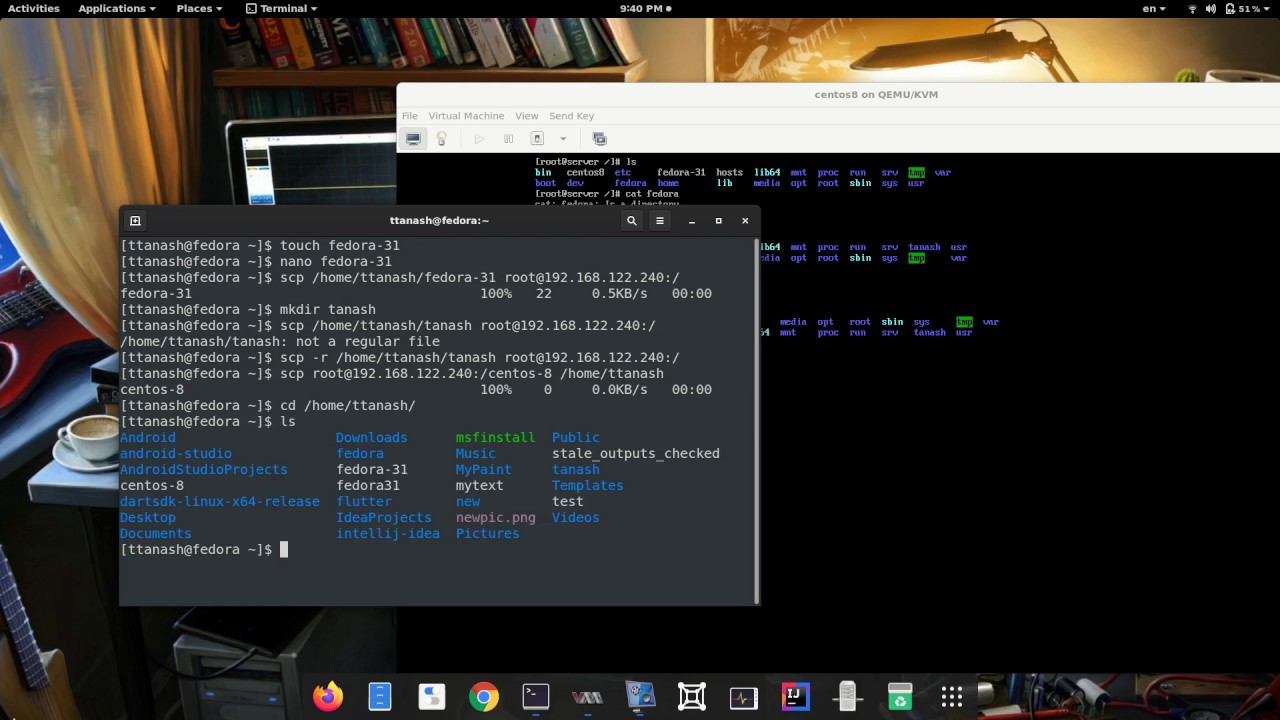Viewport: 1280px width, 720px height.
Task: Expand the Applications menu
Action: [116, 8]
